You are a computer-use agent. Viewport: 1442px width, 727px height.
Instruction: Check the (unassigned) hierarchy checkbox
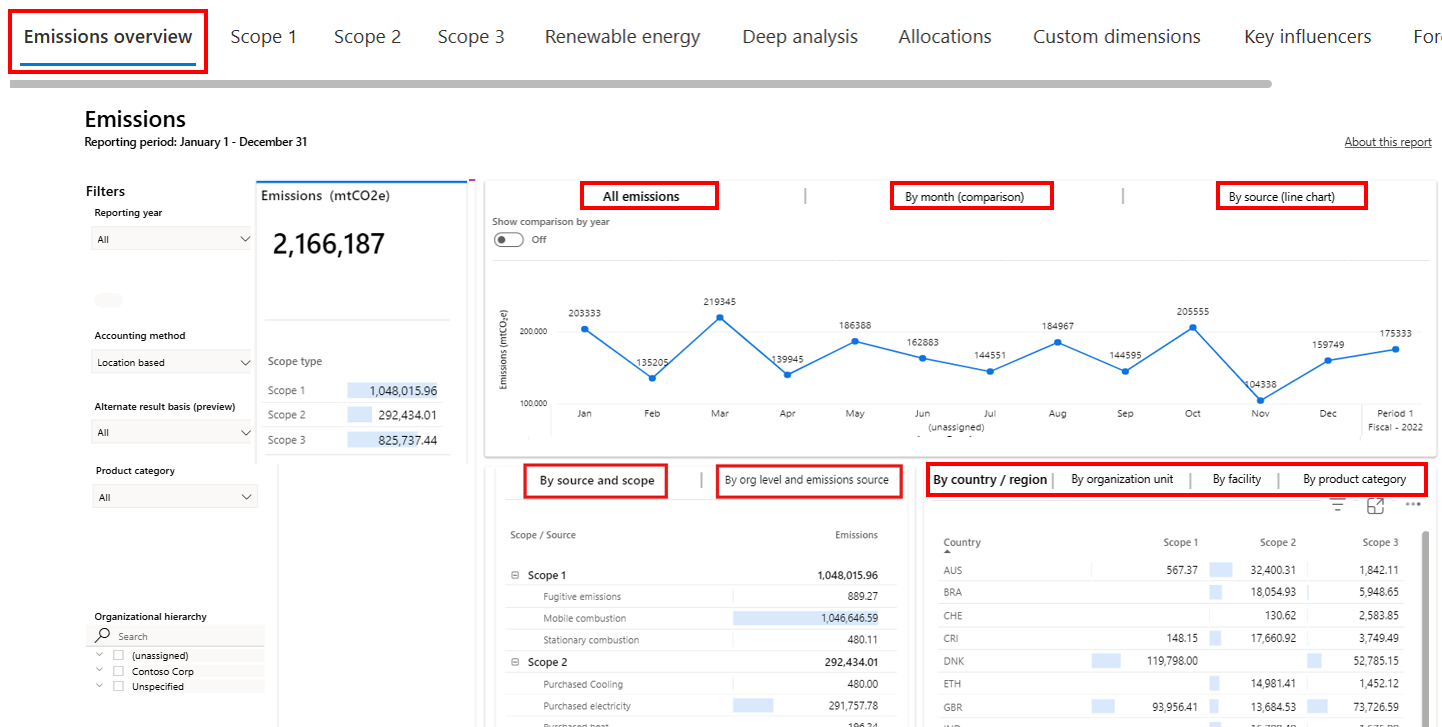118,656
